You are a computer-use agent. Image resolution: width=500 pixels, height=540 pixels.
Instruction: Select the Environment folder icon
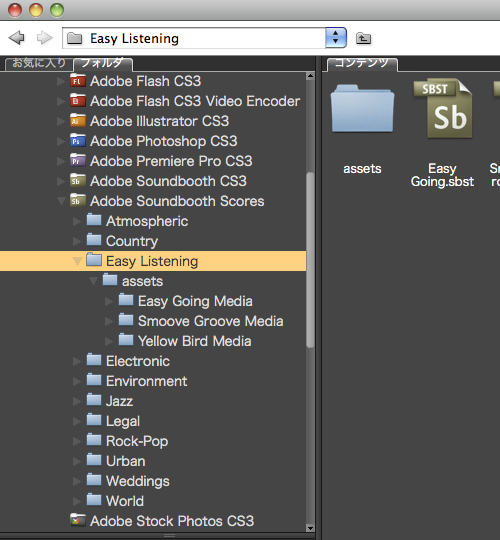pos(94,380)
